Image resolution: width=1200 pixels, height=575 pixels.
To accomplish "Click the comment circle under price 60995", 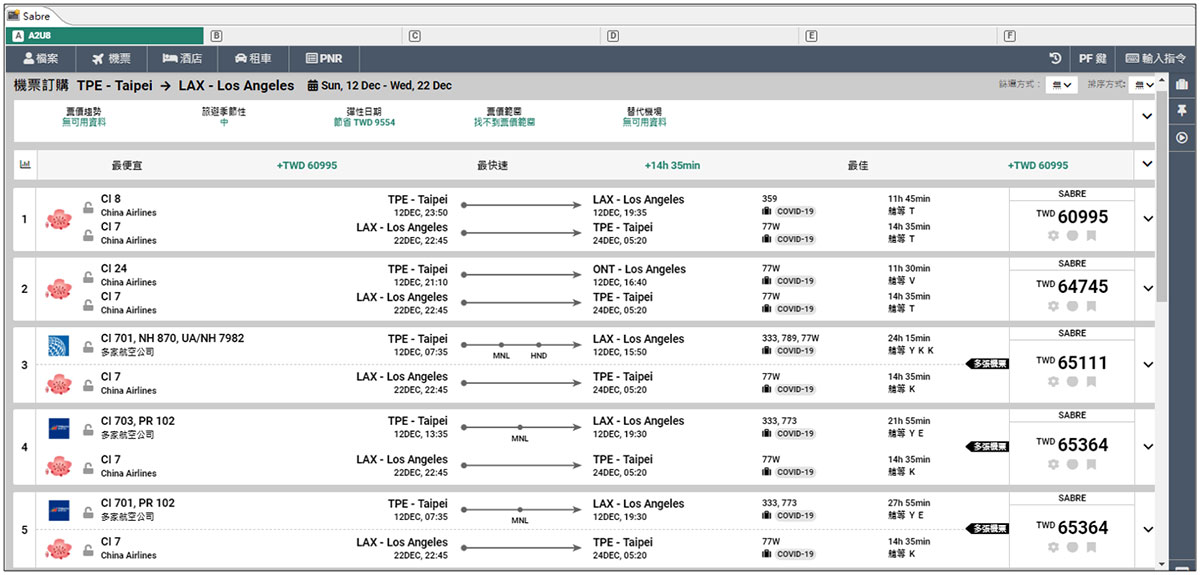I will tap(1072, 236).
